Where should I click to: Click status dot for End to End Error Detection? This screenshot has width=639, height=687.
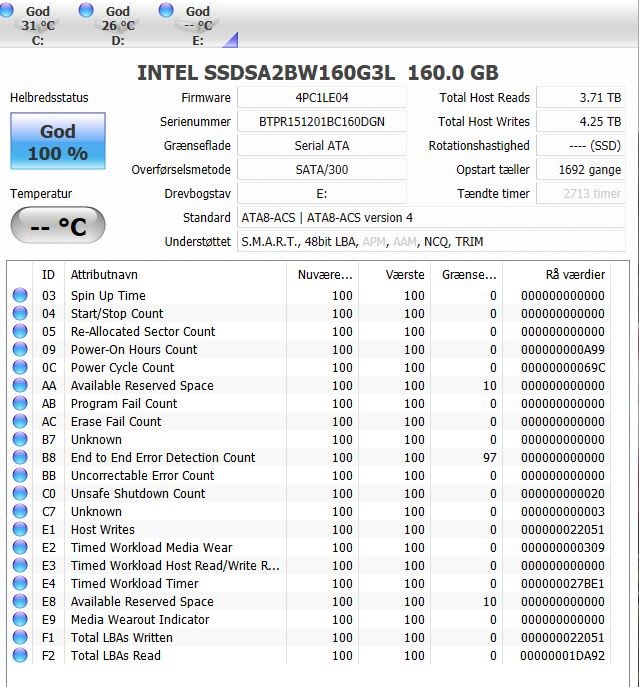click(x=20, y=457)
